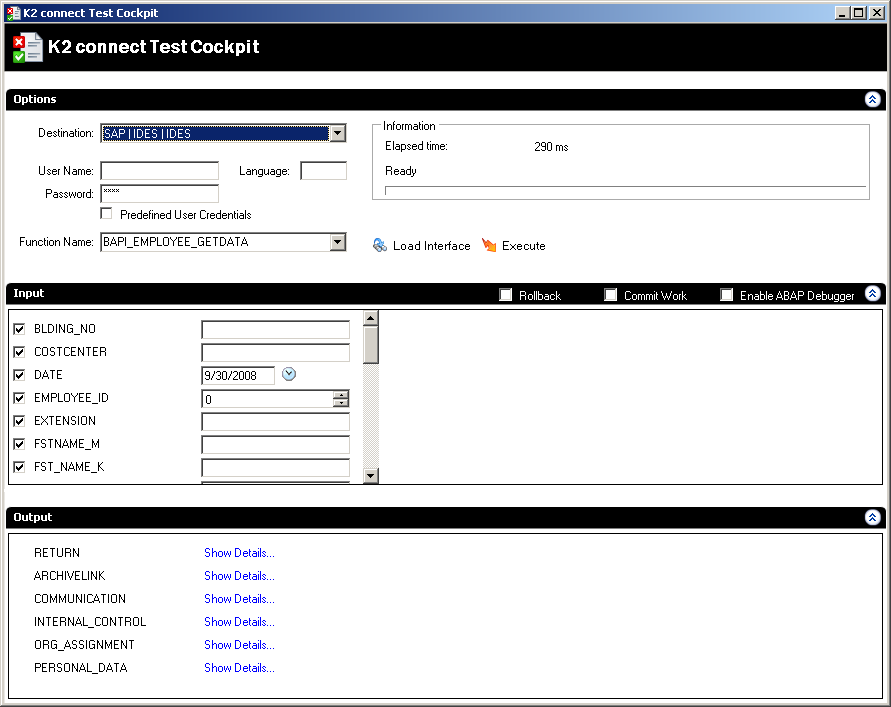891x707 pixels.
Task: Click the ORG_ASSIGNMENT output label
Action: (x=84, y=645)
